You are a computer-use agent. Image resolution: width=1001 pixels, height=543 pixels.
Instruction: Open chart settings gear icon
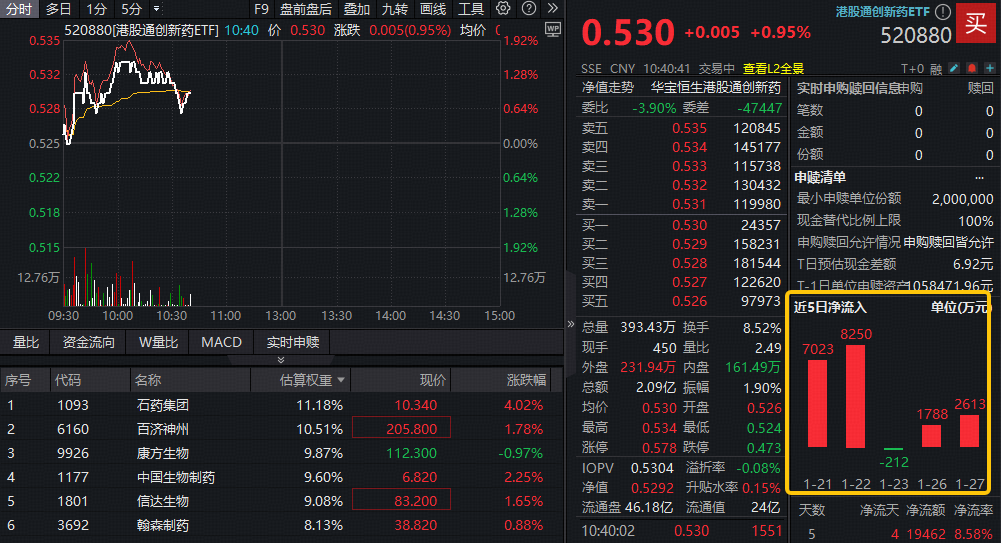coord(503,9)
